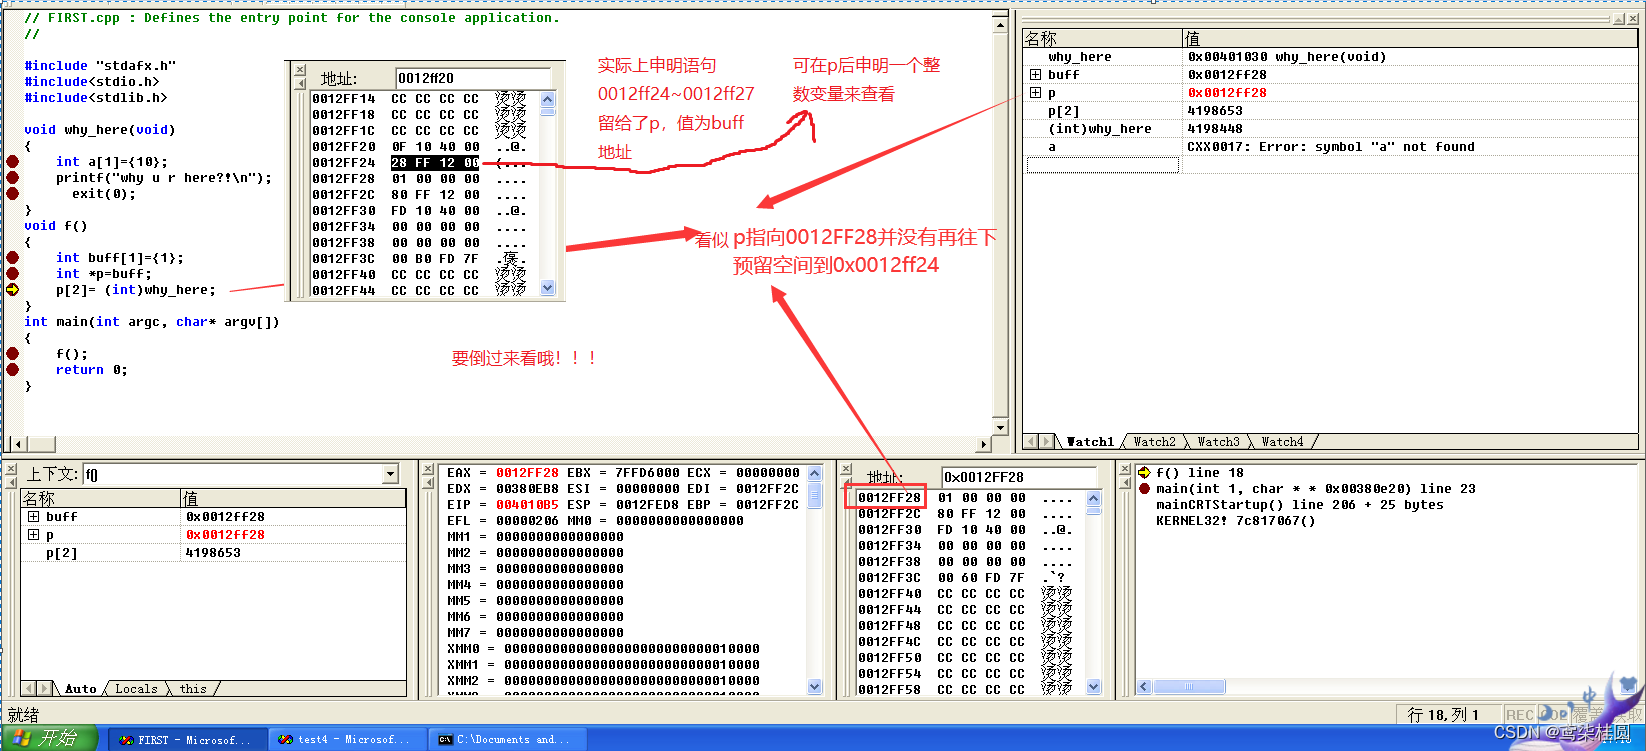Select the this tab in Variables window
The height and width of the screenshot is (751, 1646).
tap(193, 688)
